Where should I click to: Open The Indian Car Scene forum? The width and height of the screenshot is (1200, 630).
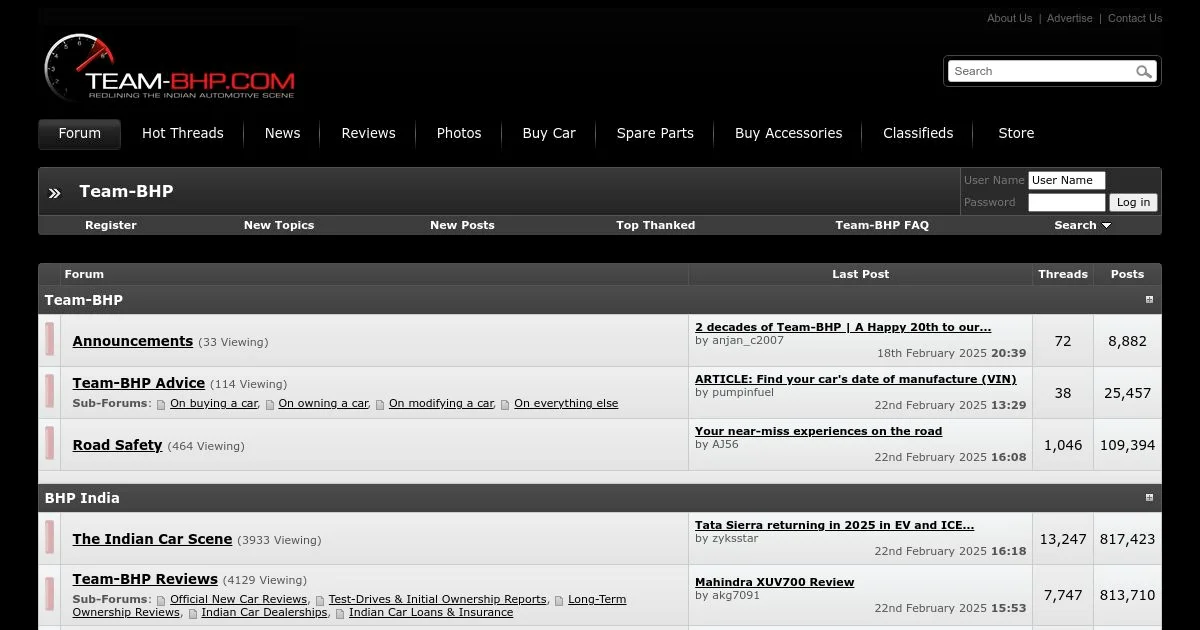pos(152,539)
